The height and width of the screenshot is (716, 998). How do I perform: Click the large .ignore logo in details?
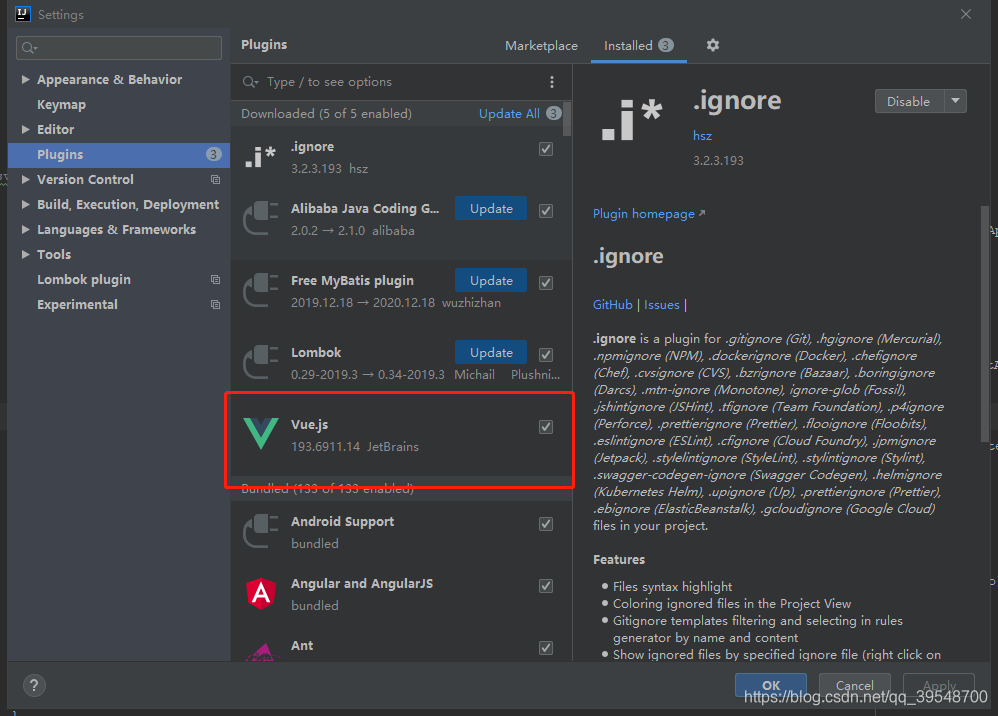pos(632,120)
